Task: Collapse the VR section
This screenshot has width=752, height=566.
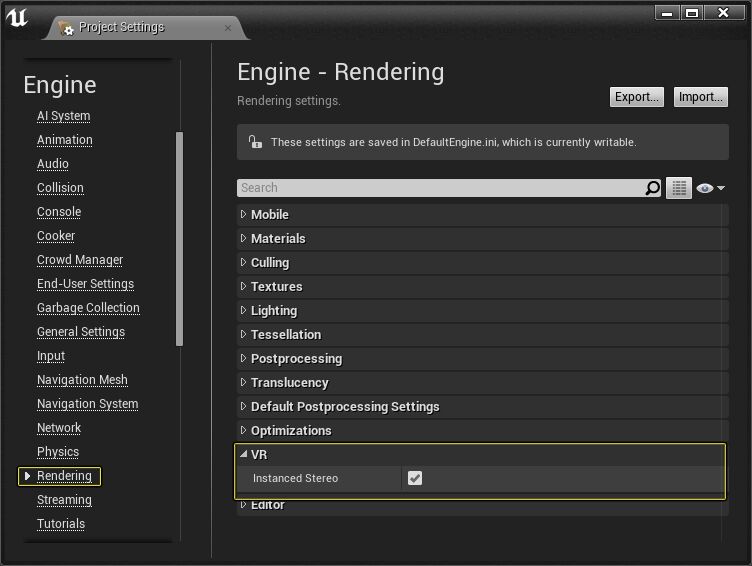Action: (x=258, y=455)
